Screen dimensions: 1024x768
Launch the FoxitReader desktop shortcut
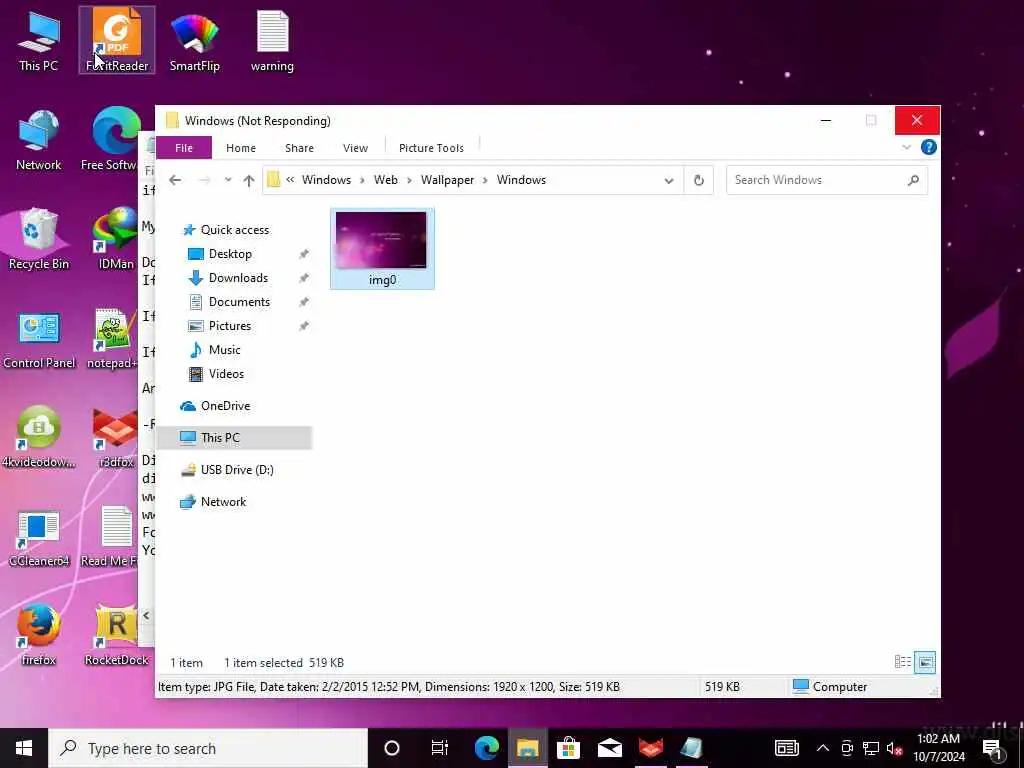(x=117, y=40)
